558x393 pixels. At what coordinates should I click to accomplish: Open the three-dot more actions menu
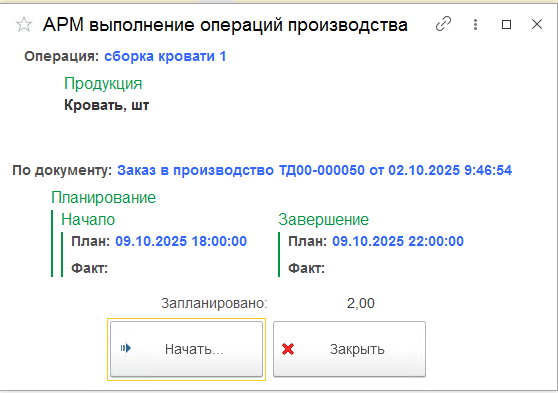(x=475, y=24)
